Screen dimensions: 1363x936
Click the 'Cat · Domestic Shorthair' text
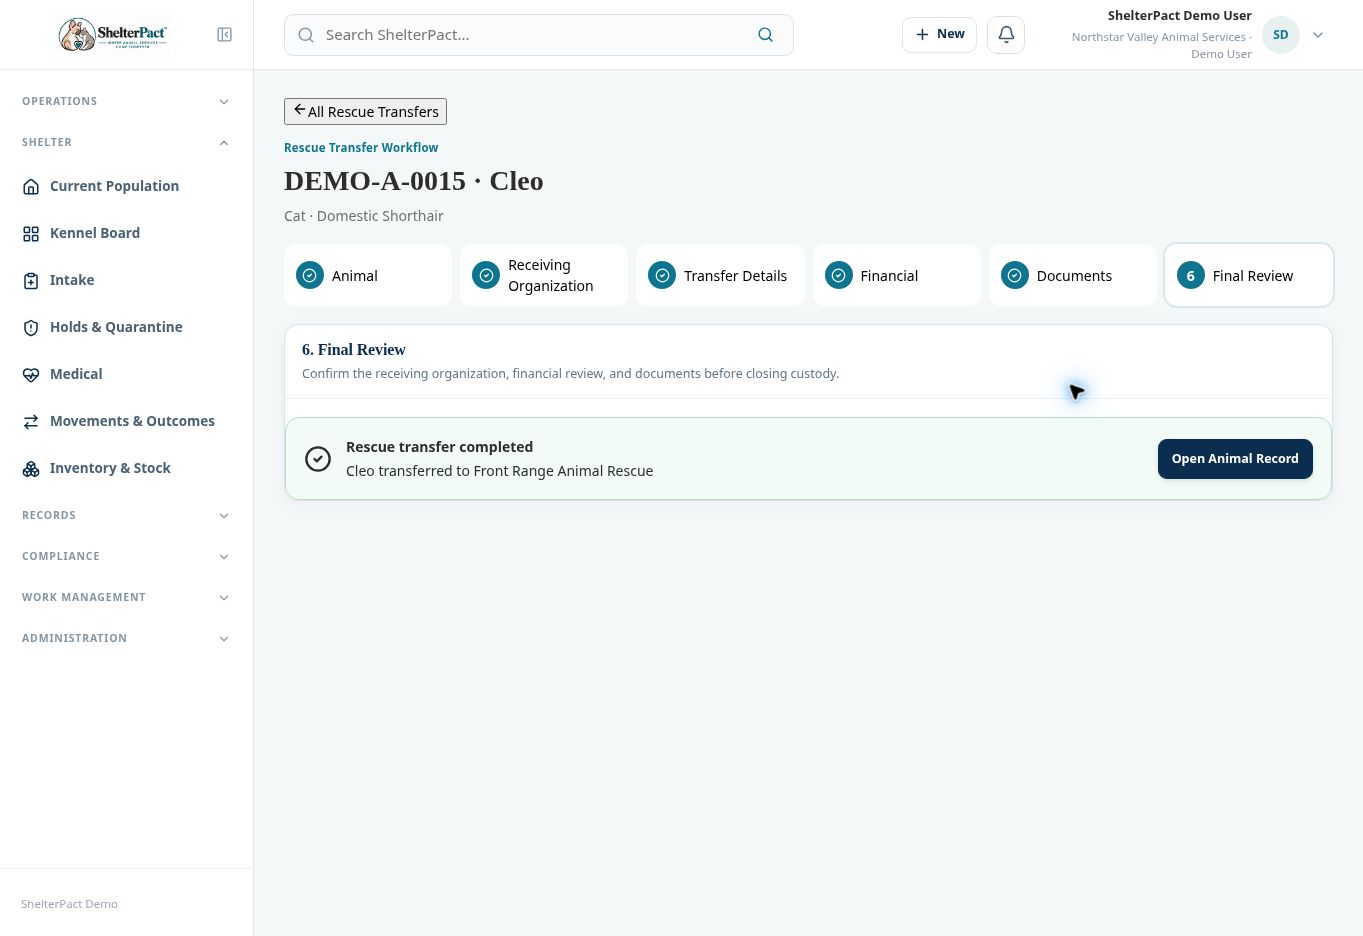click(364, 216)
